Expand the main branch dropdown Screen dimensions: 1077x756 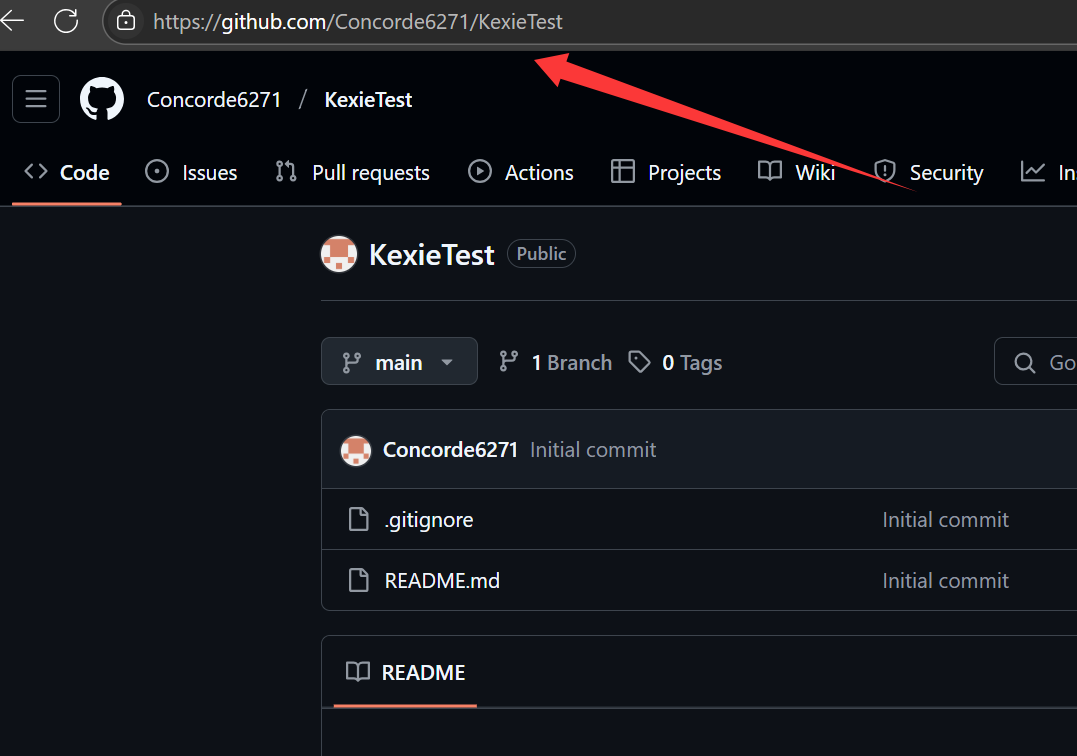coord(399,361)
